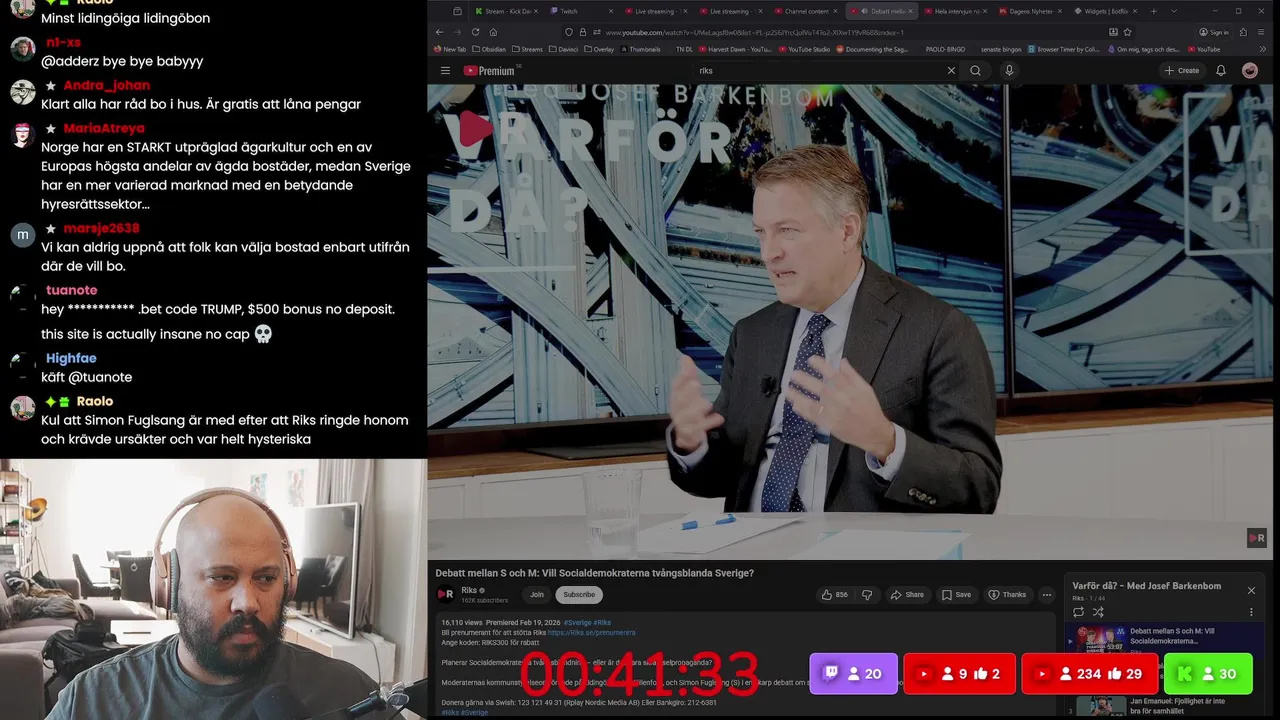Open the Overlay bookmarks folder
The width and height of the screenshot is (1280, 720).
coord(598,49)
